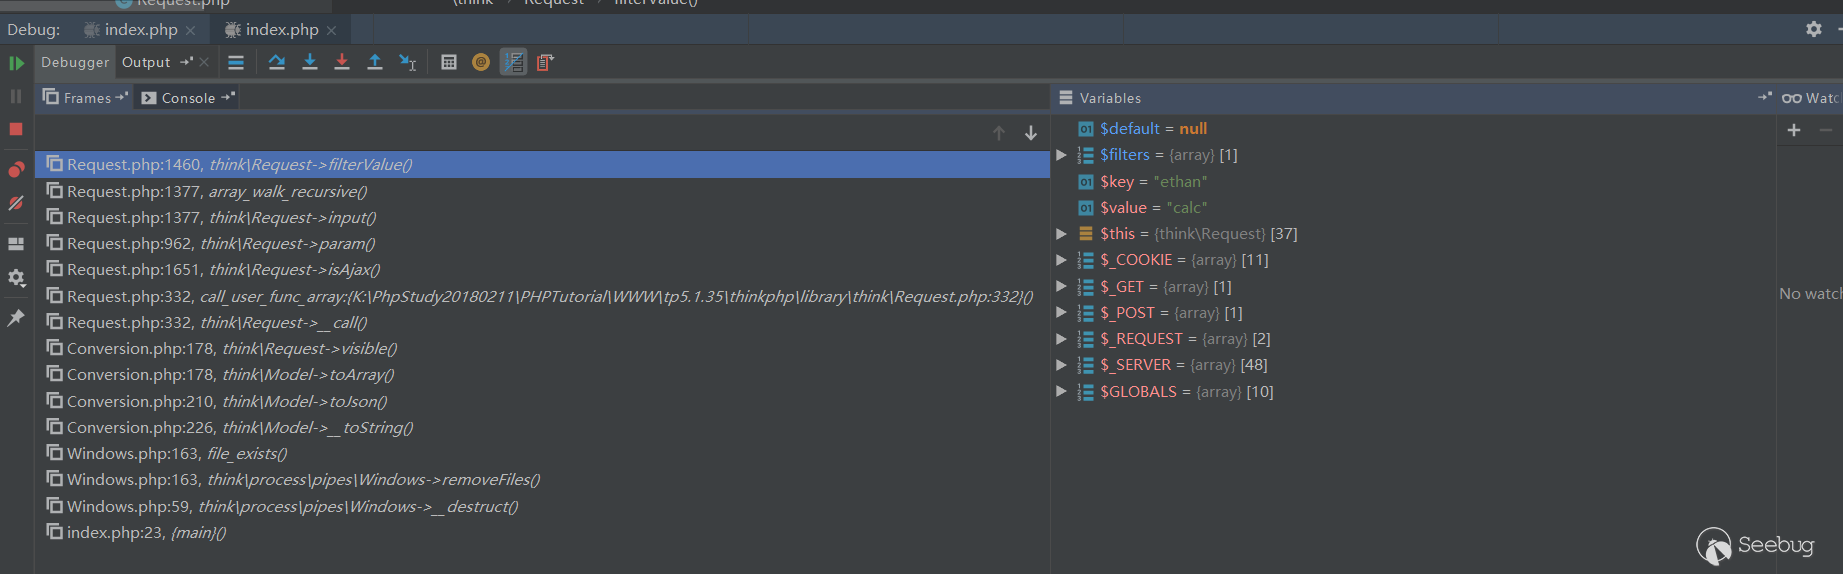Toggle the sort values numbered-list icon
The image size is (1843, 574).
[513, 62]
